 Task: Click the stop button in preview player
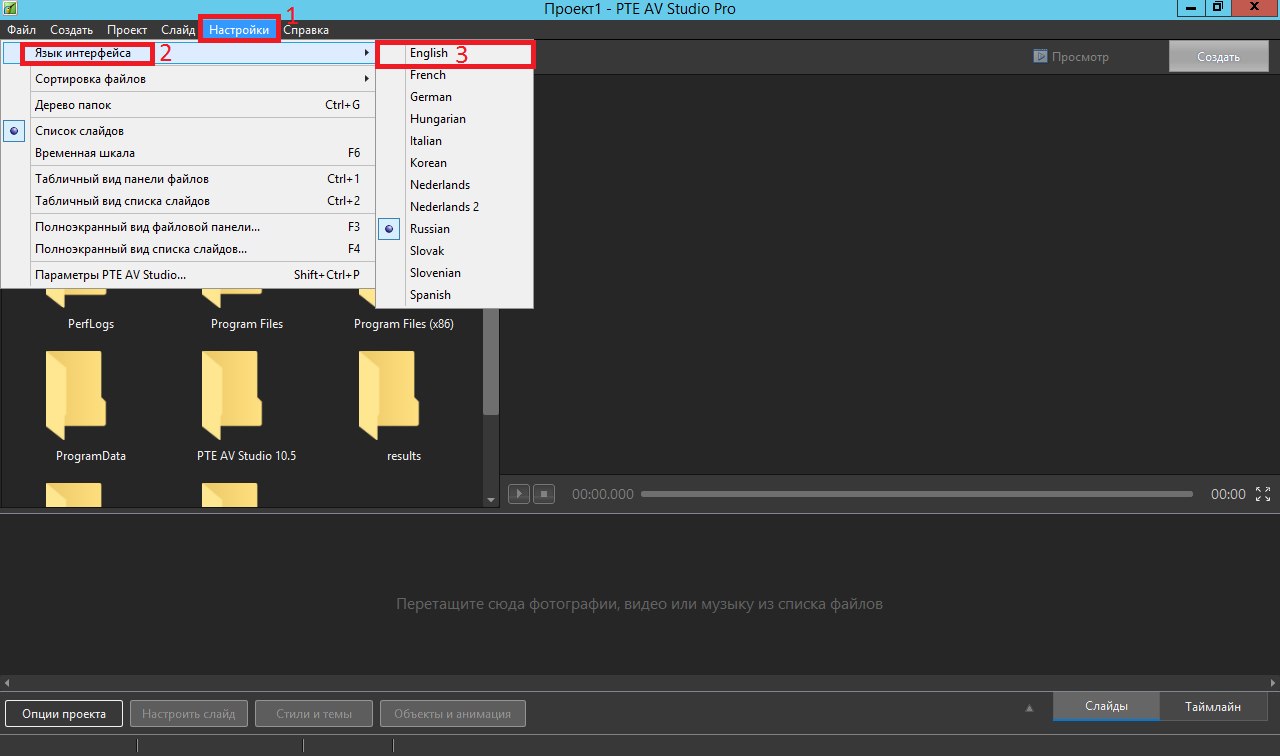point(543,494)
